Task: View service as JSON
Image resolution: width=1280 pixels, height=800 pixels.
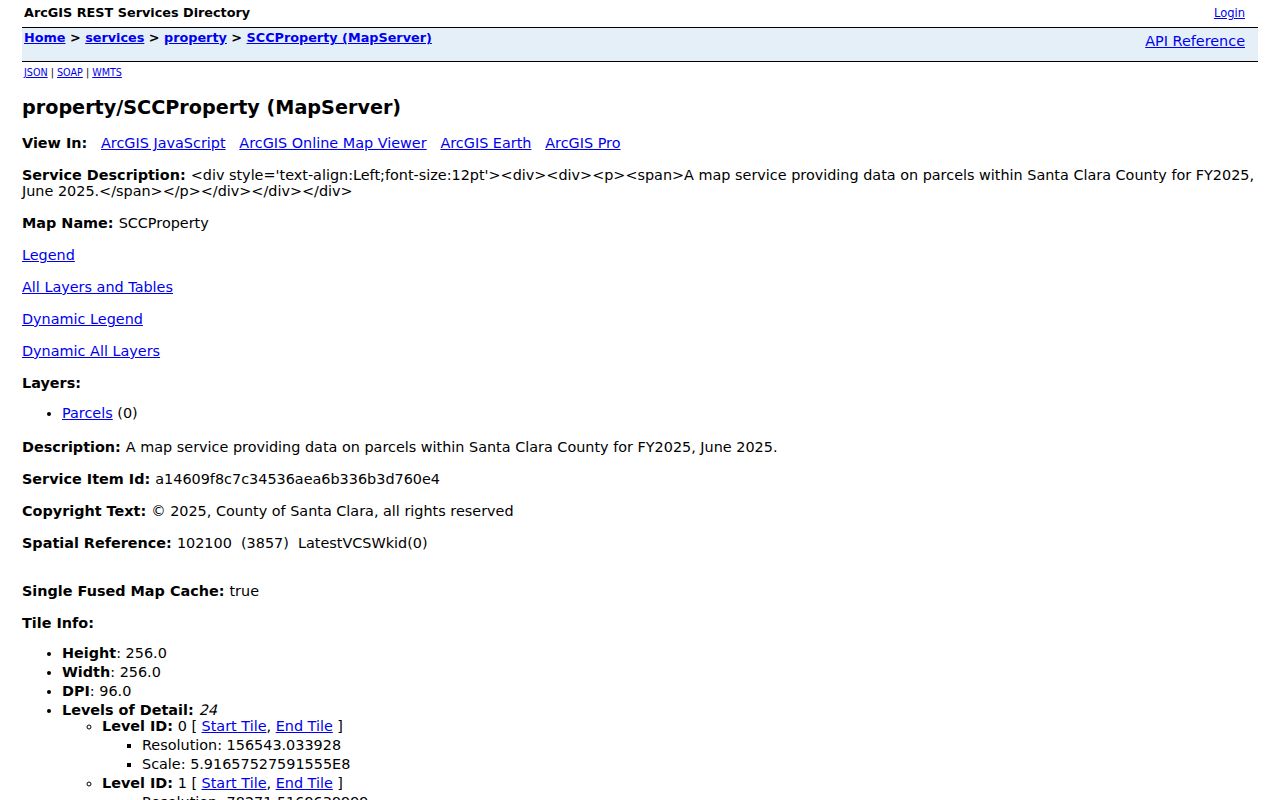Action: point(35,72)
